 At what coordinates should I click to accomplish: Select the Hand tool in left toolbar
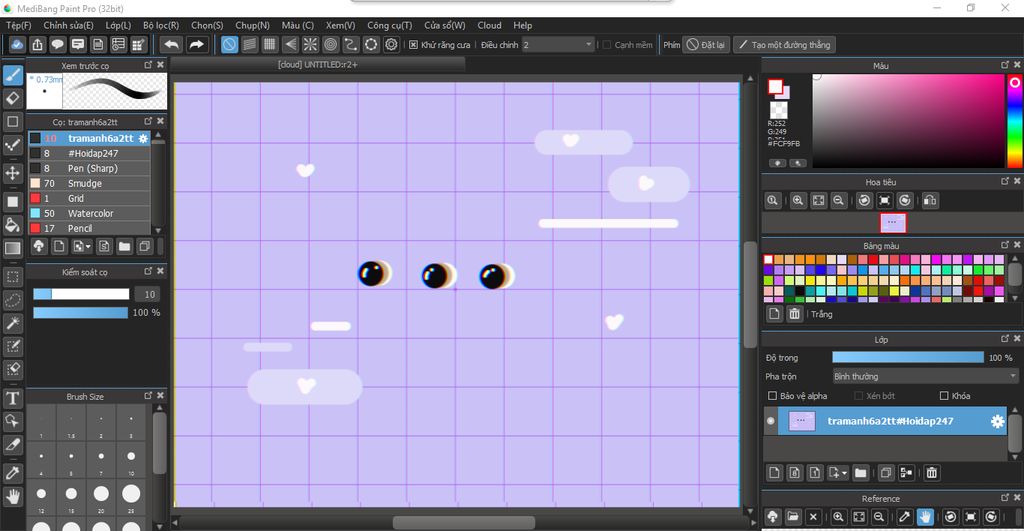12,497
